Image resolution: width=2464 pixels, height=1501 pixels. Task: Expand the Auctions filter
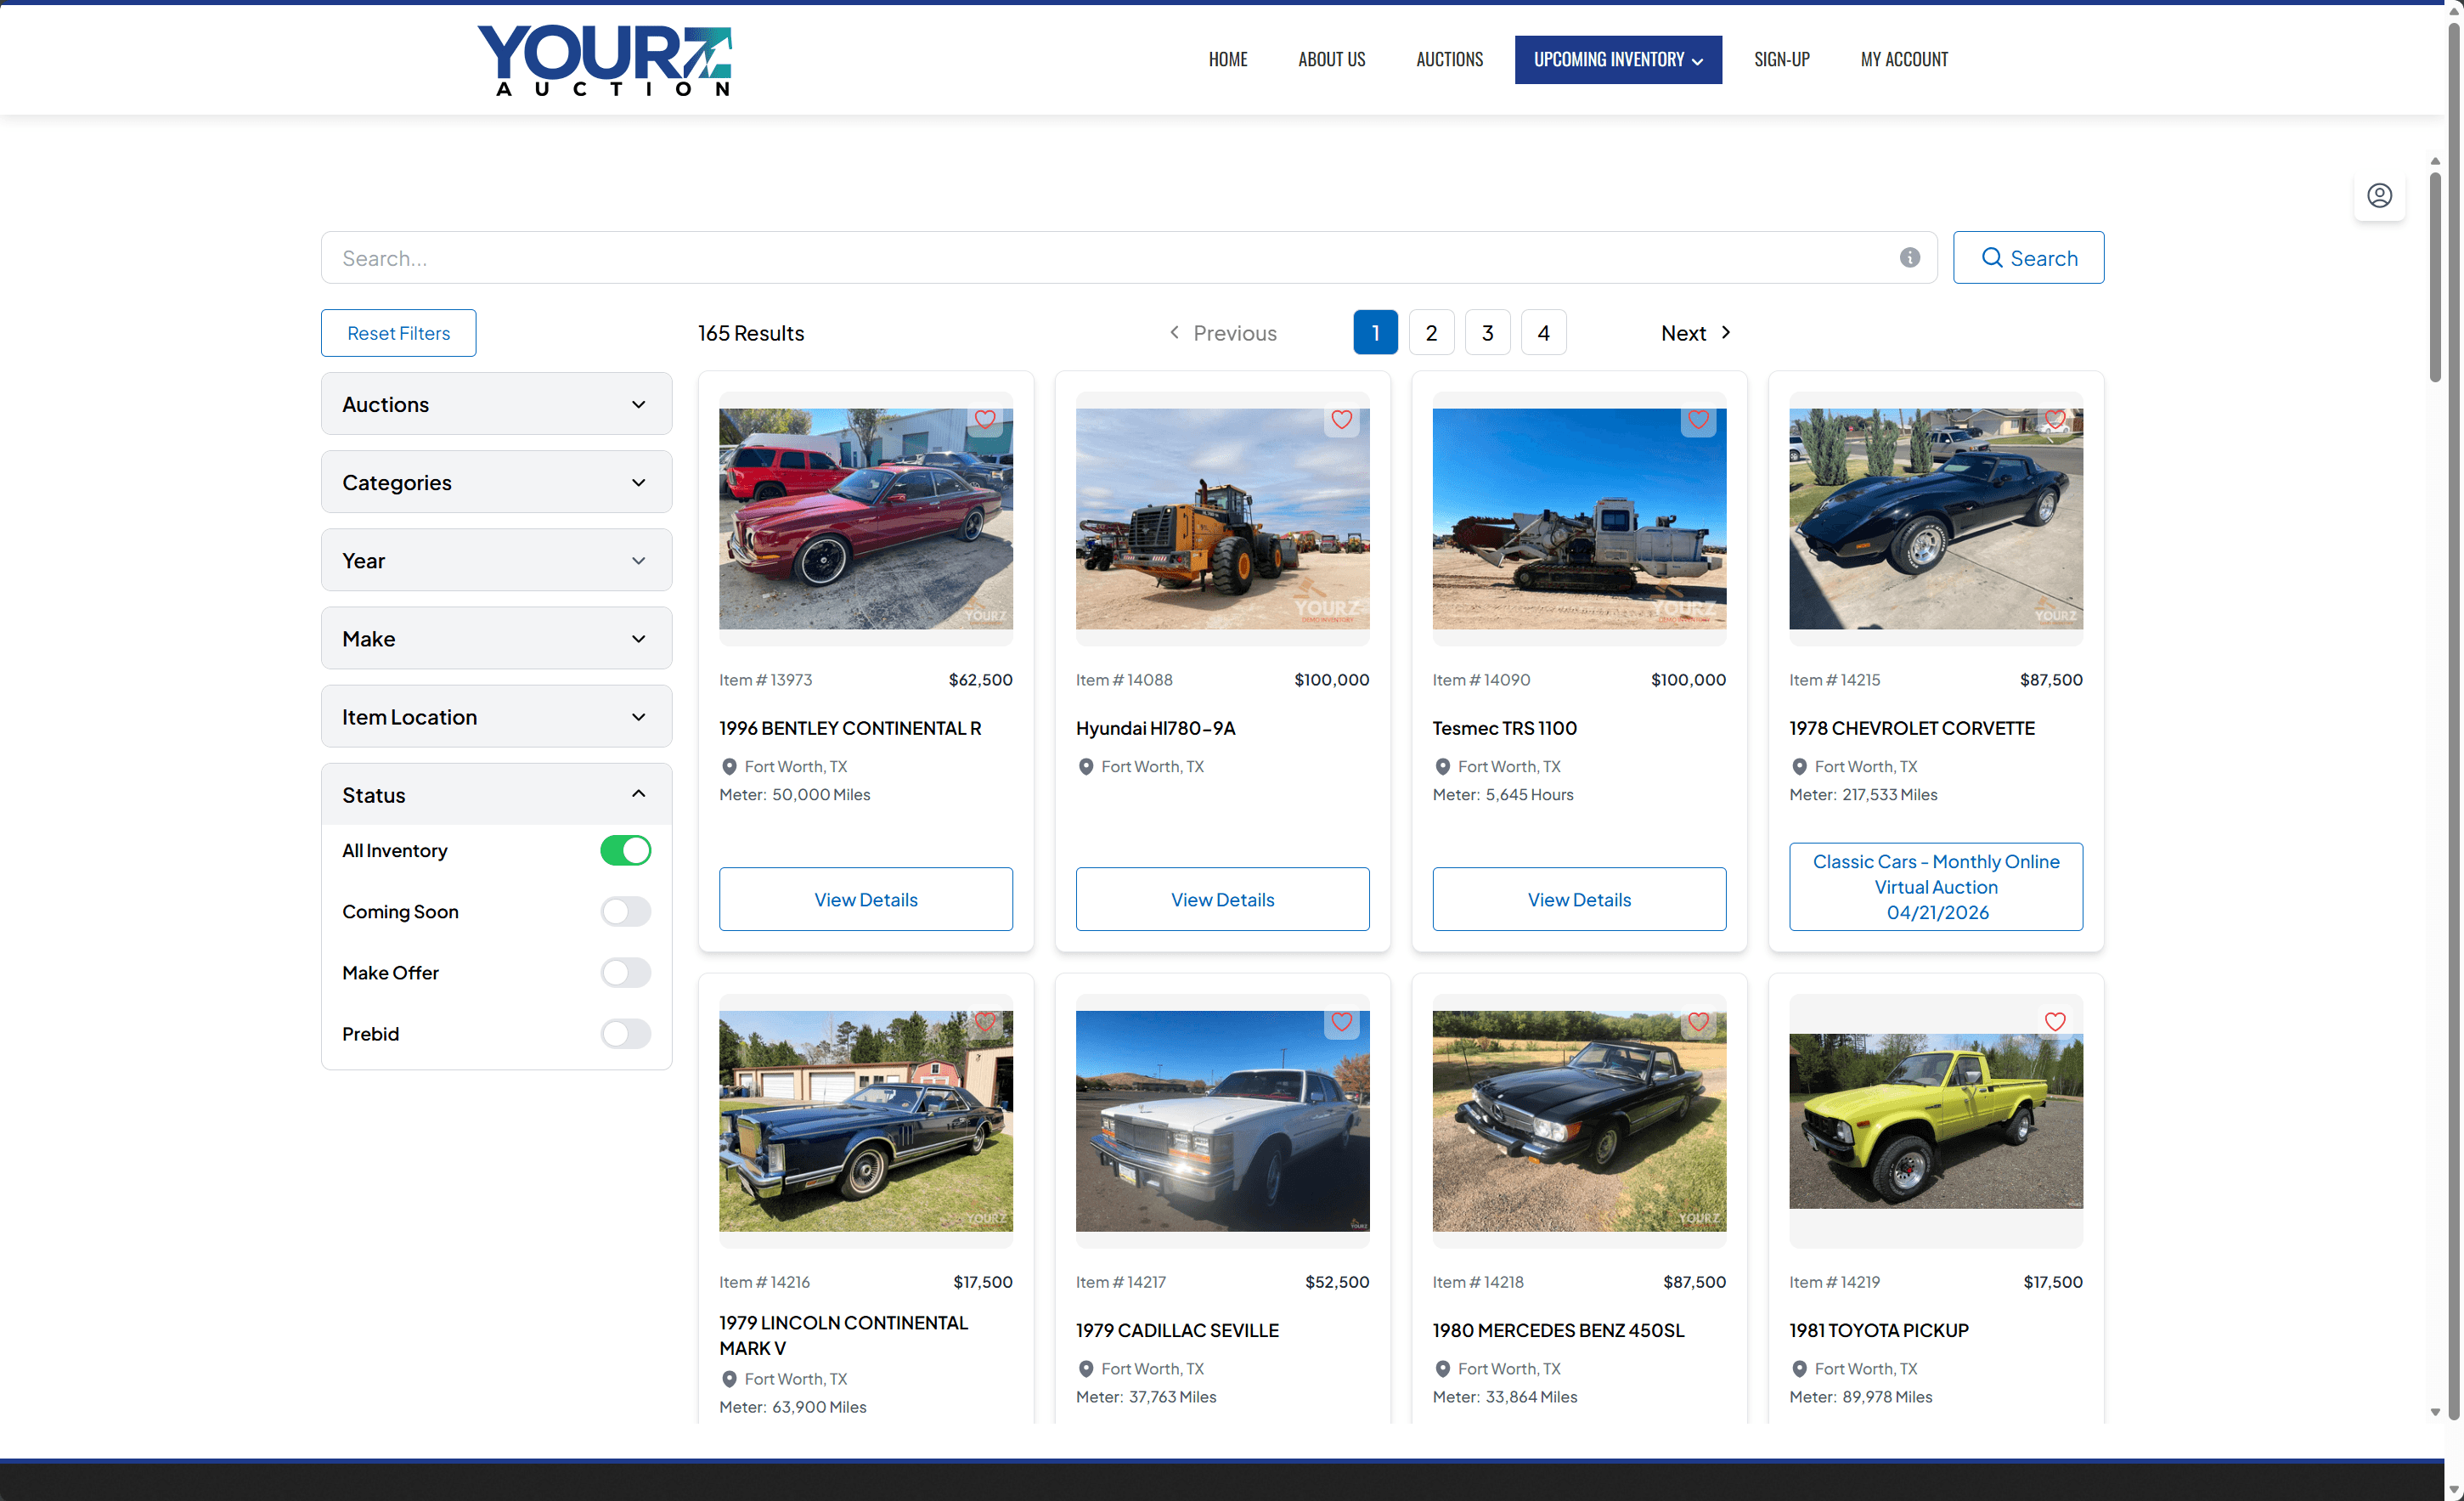click(x=496, y=404)
